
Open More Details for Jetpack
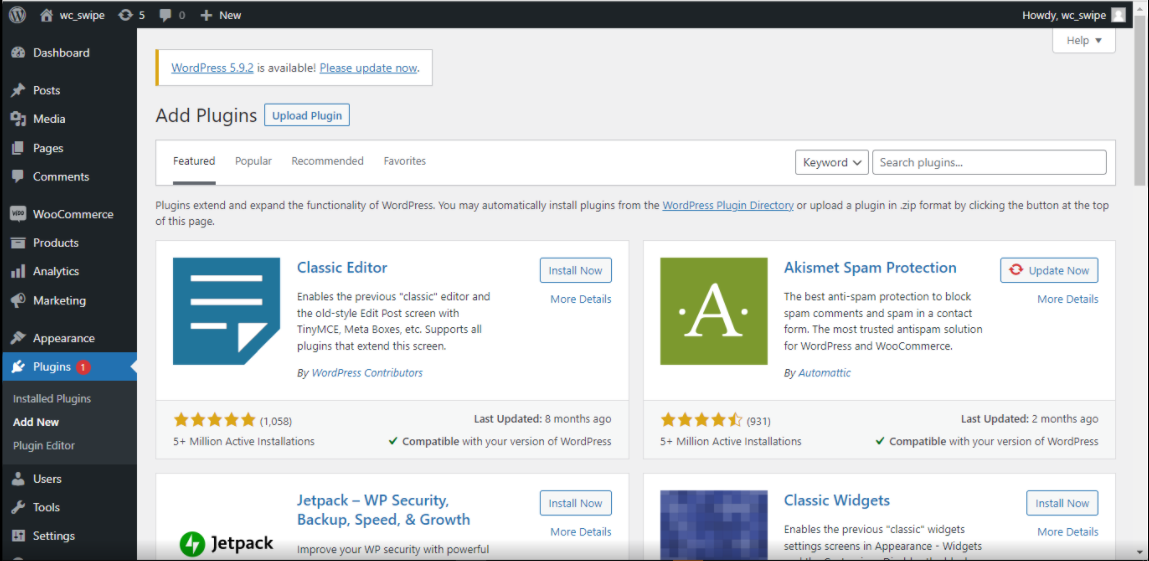[x=580, y=532]
